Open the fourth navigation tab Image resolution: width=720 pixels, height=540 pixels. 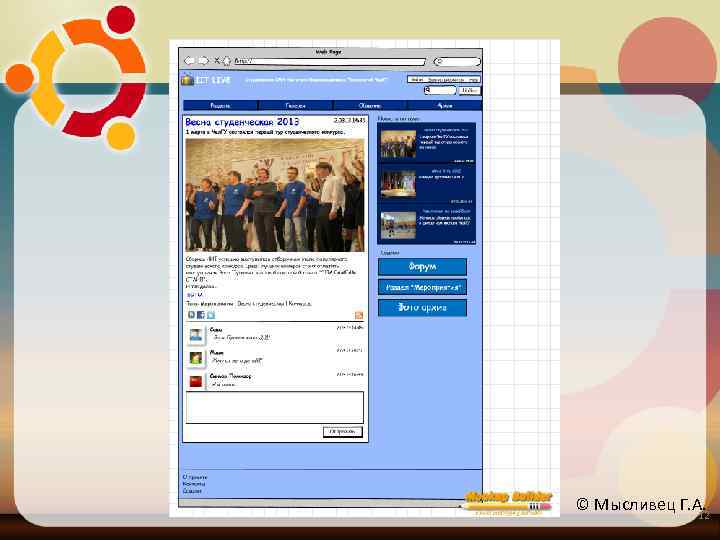click(x=444, y=106)
